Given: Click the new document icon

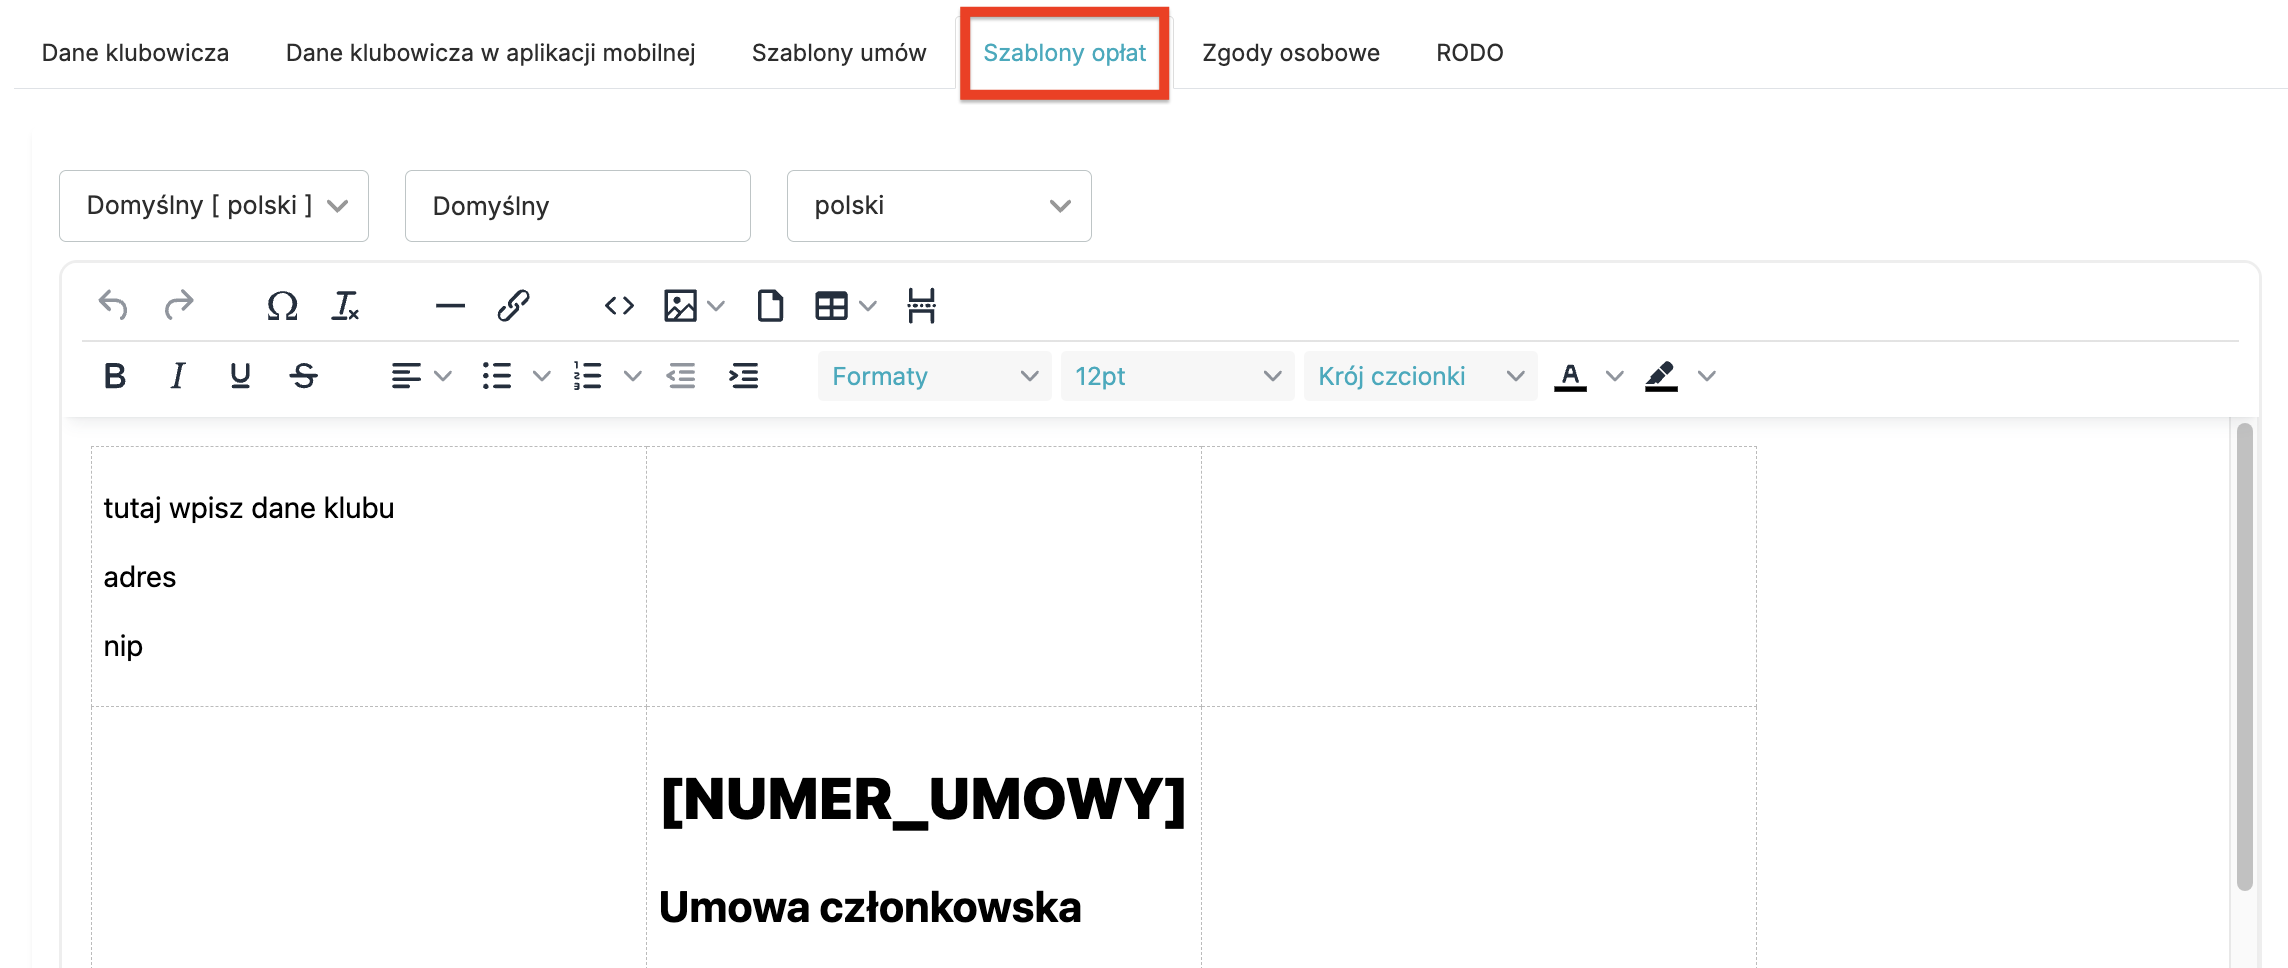Looking at the screenshot, I should pos(770,305).
